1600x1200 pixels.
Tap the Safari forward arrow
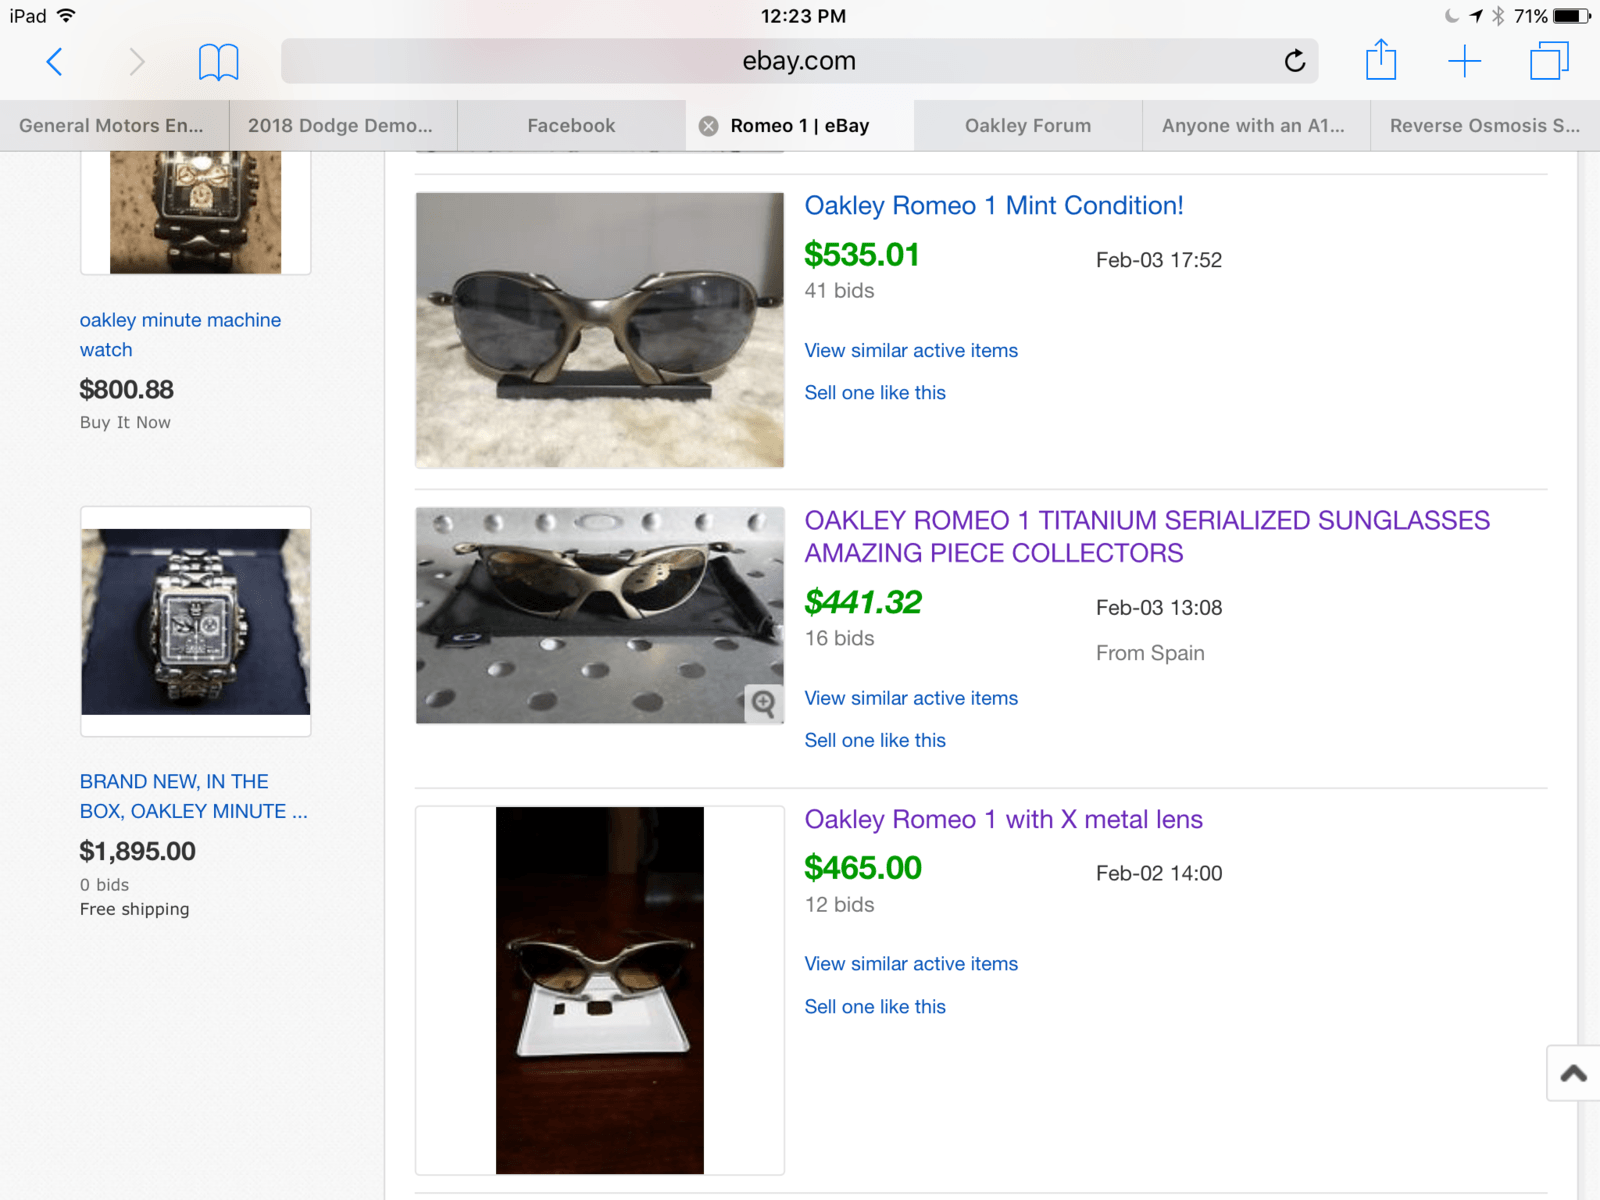tap(137, 62)
